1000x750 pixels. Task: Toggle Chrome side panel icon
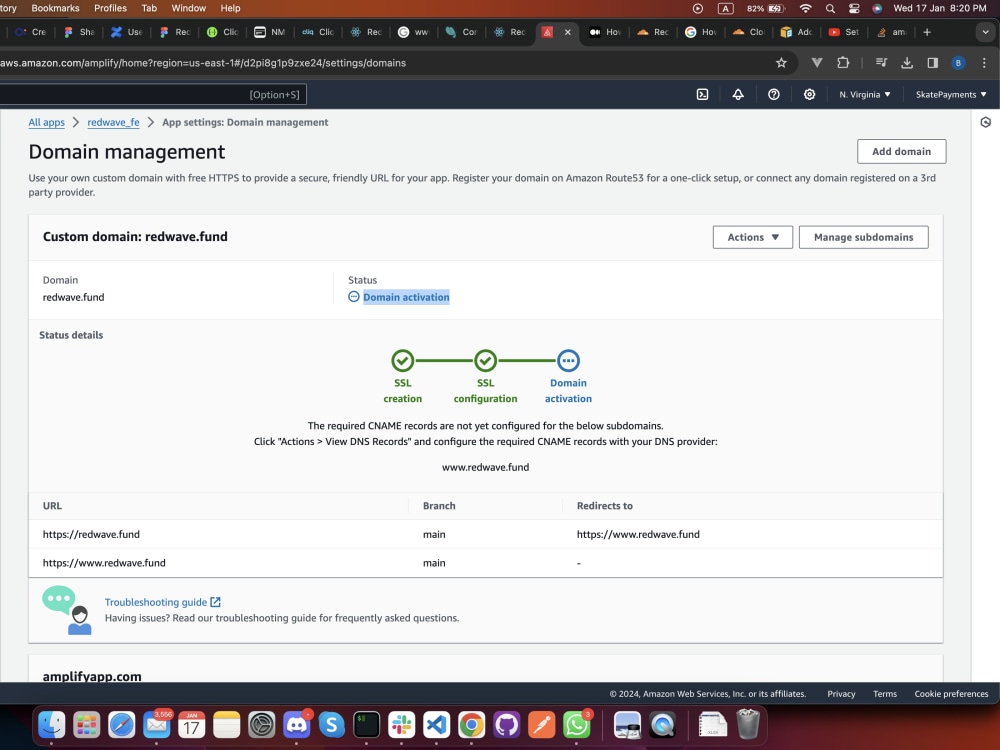[x=932, y=62]
